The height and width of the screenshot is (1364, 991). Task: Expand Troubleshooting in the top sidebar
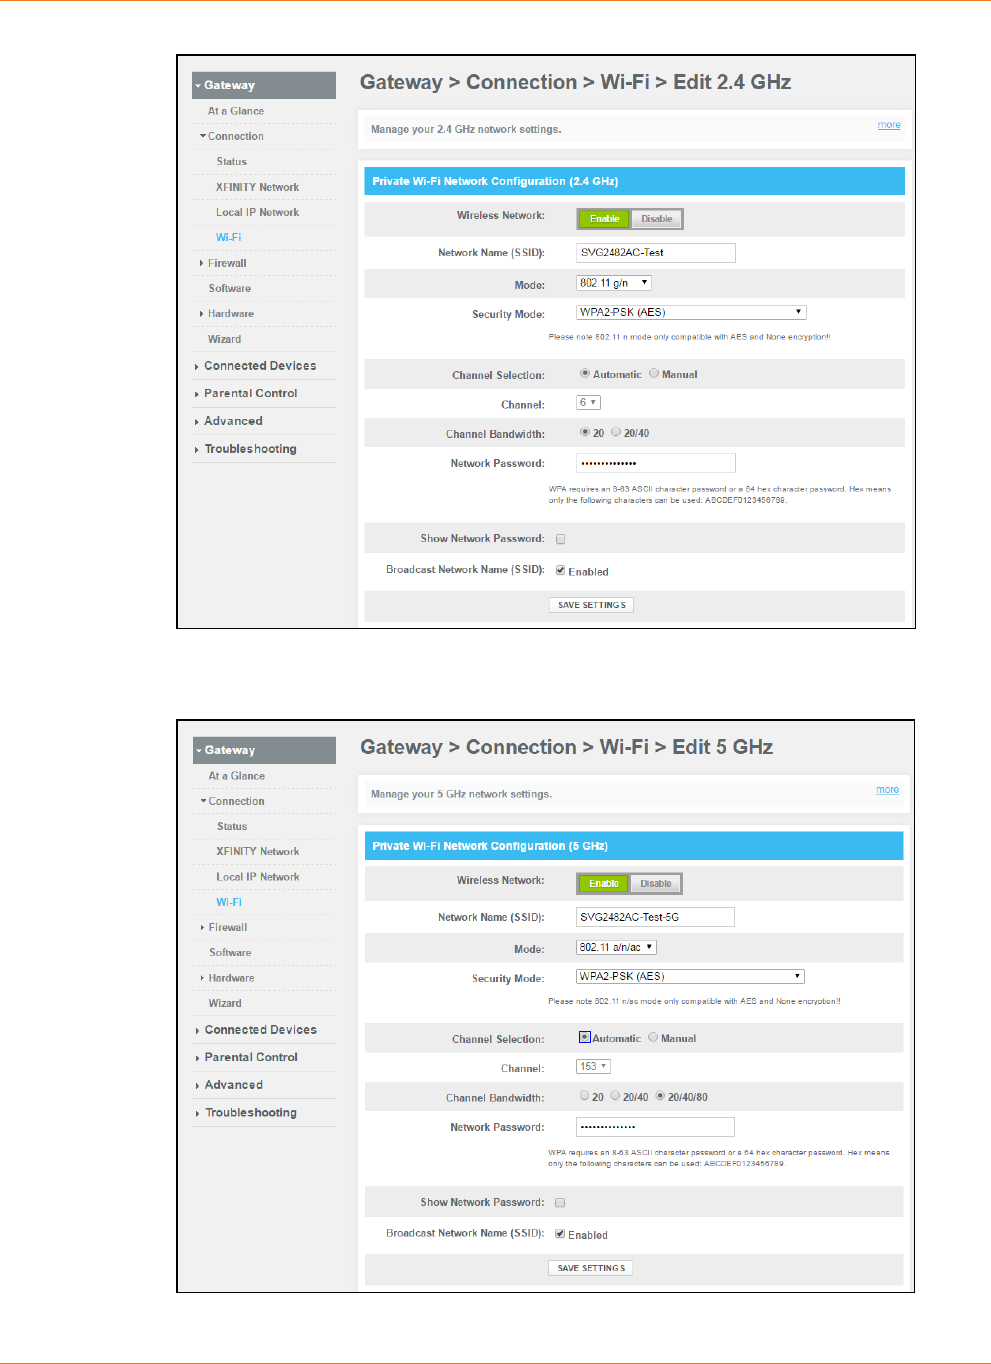click(246, 449)
